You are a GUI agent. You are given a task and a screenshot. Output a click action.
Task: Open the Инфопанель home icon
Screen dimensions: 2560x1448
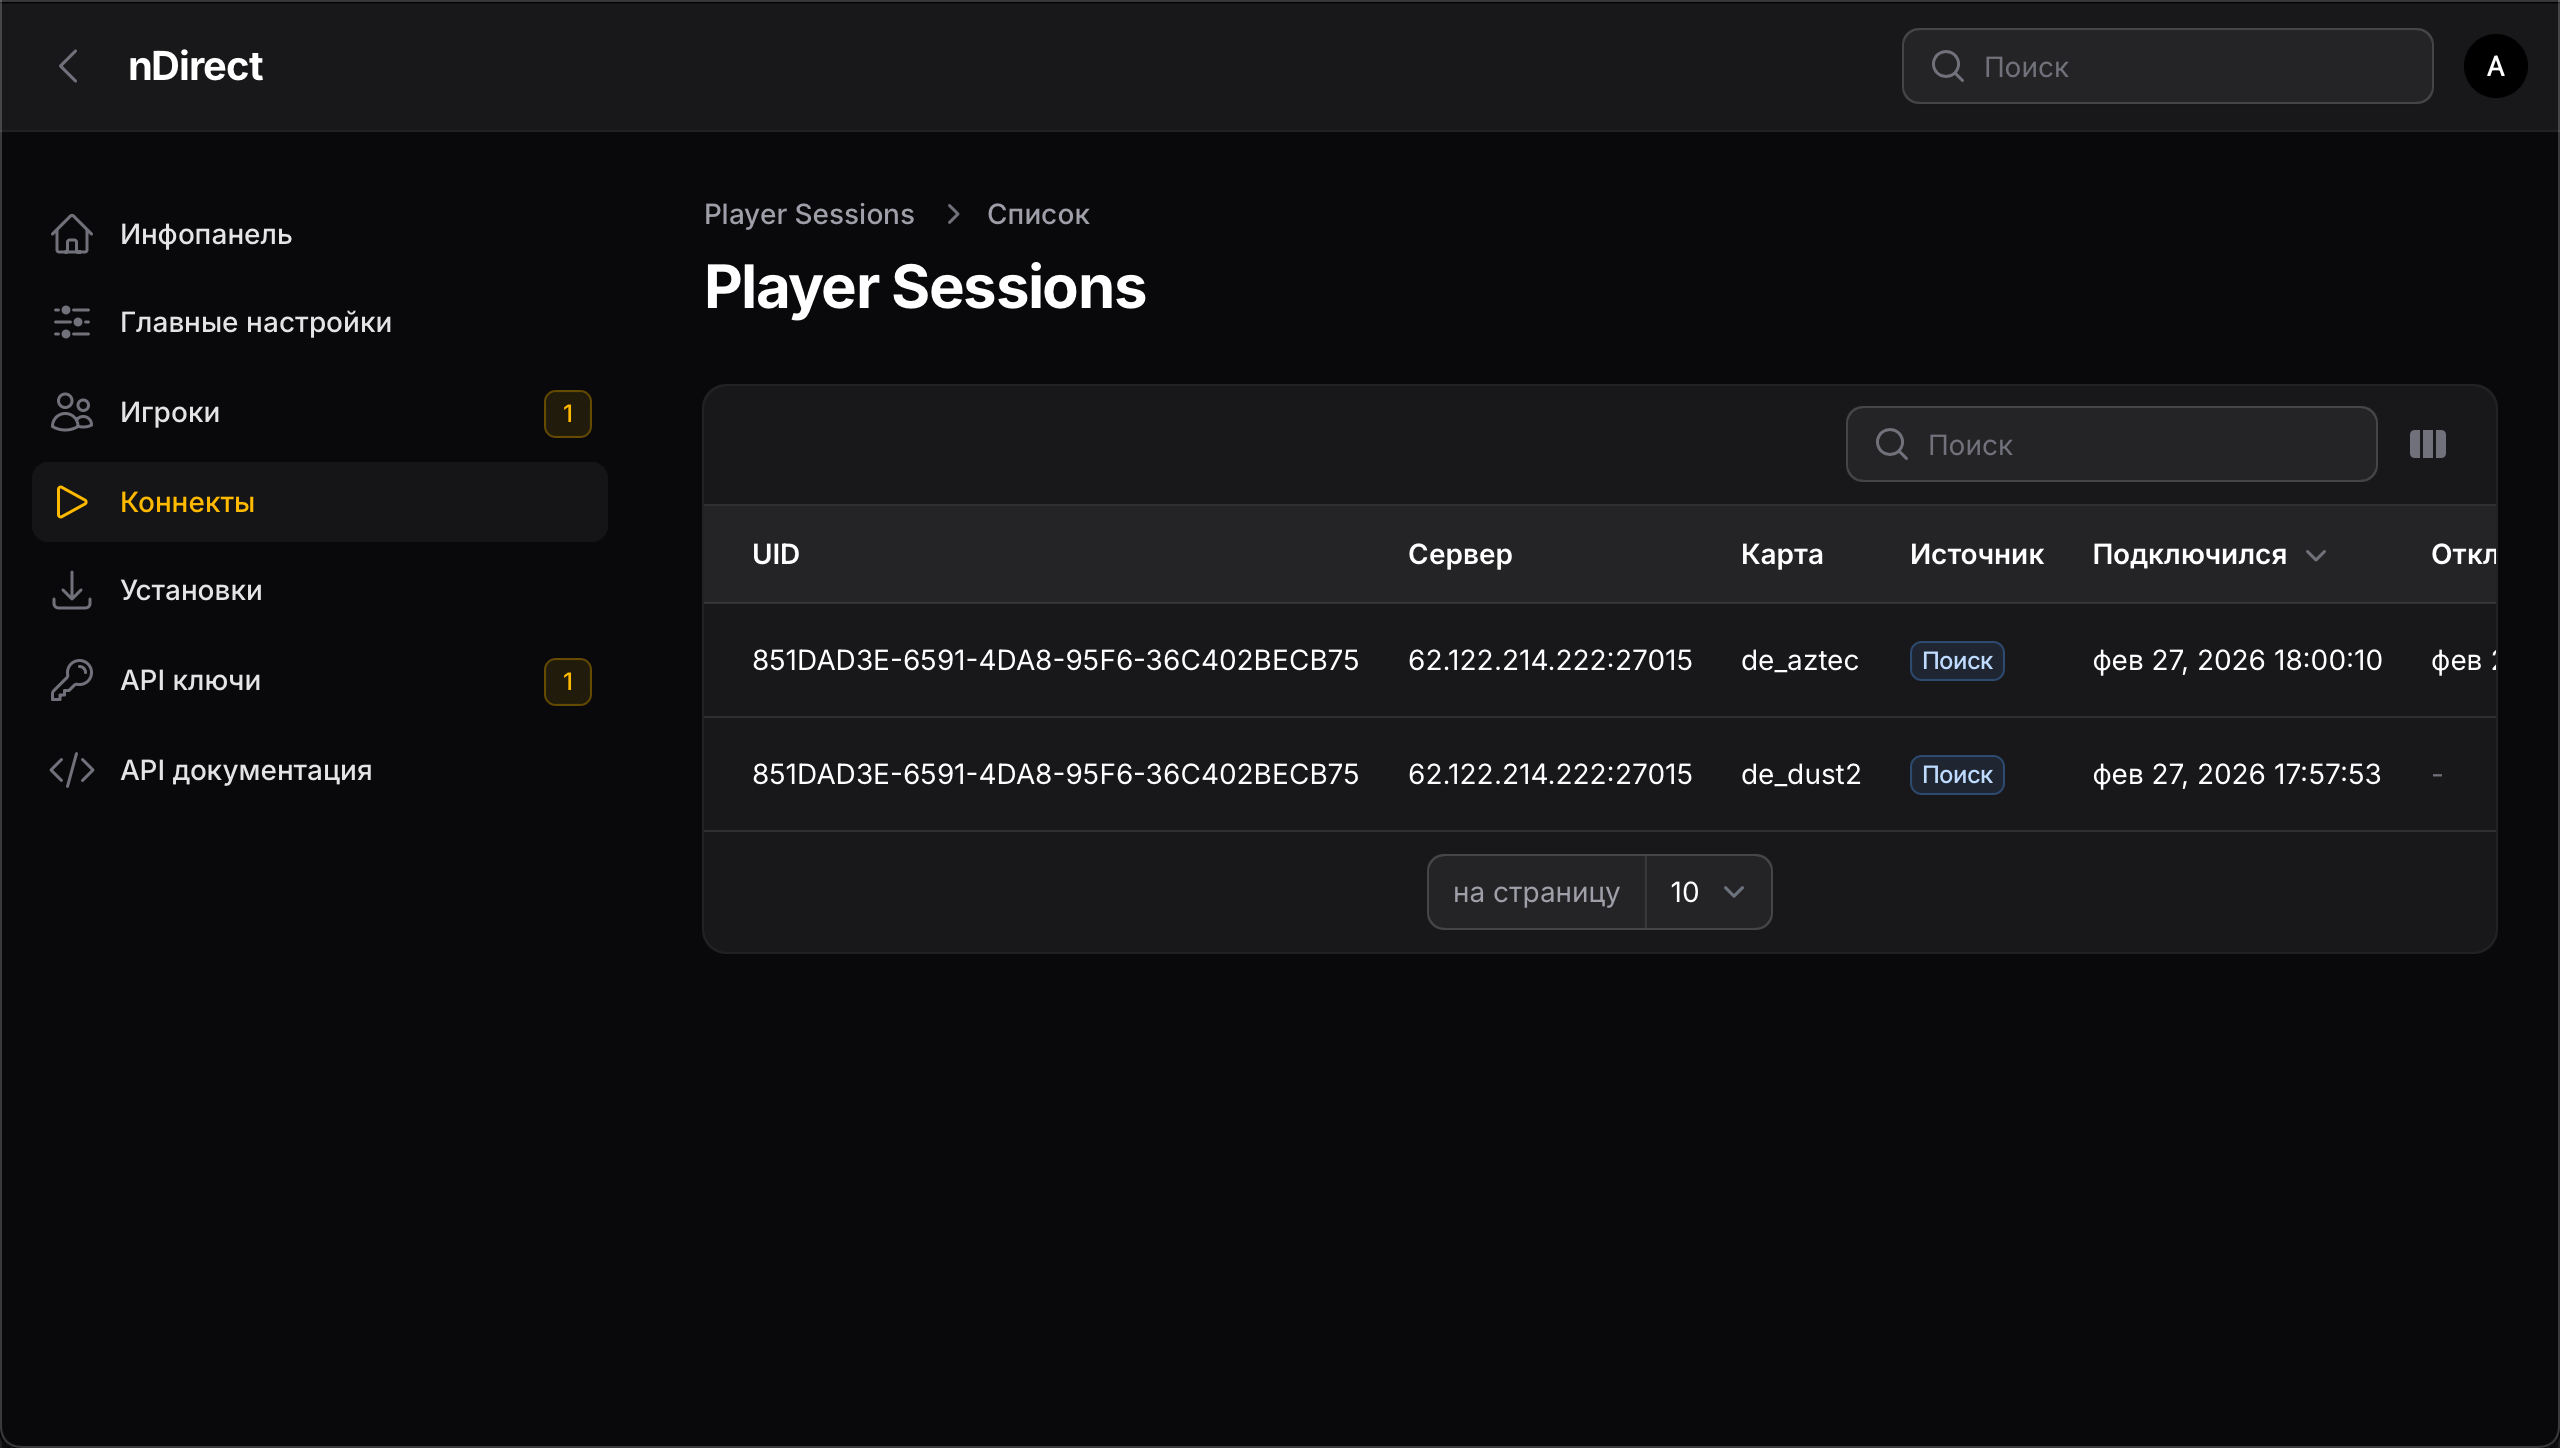(x=70, y=233)
